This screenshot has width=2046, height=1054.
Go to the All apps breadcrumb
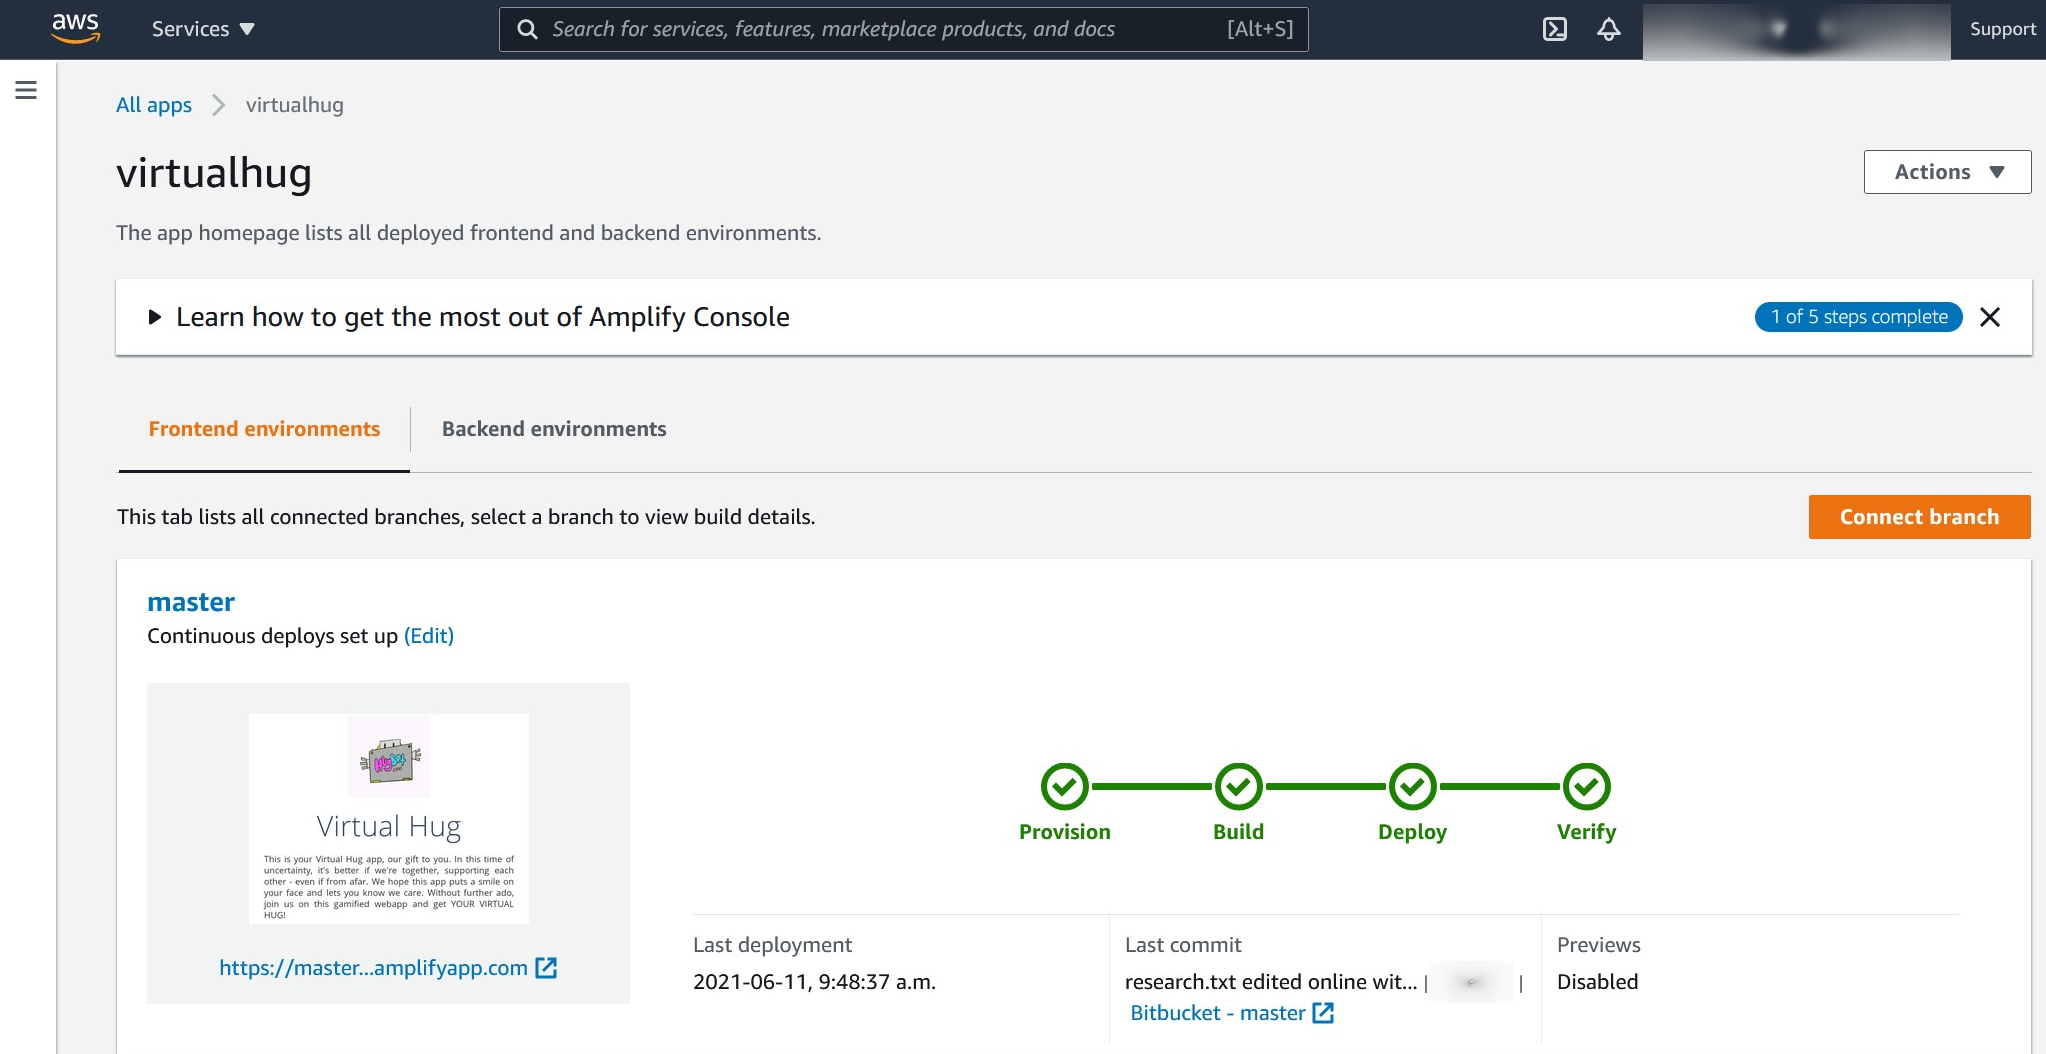154,105
